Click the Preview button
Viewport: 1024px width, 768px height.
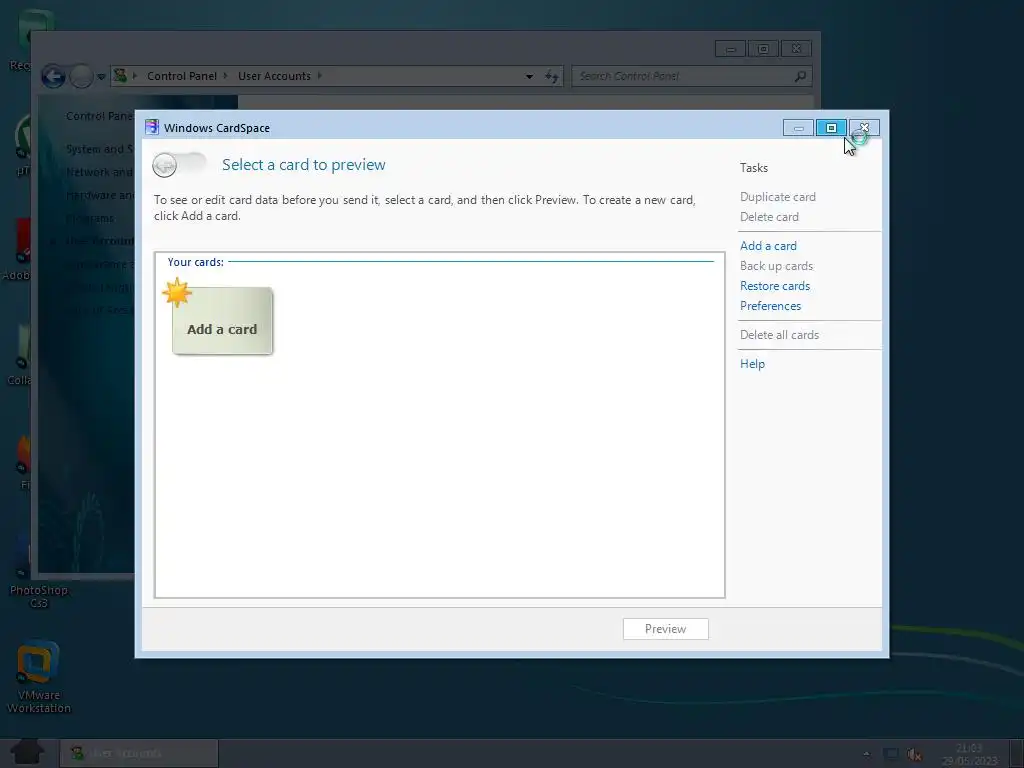[665, 629]
